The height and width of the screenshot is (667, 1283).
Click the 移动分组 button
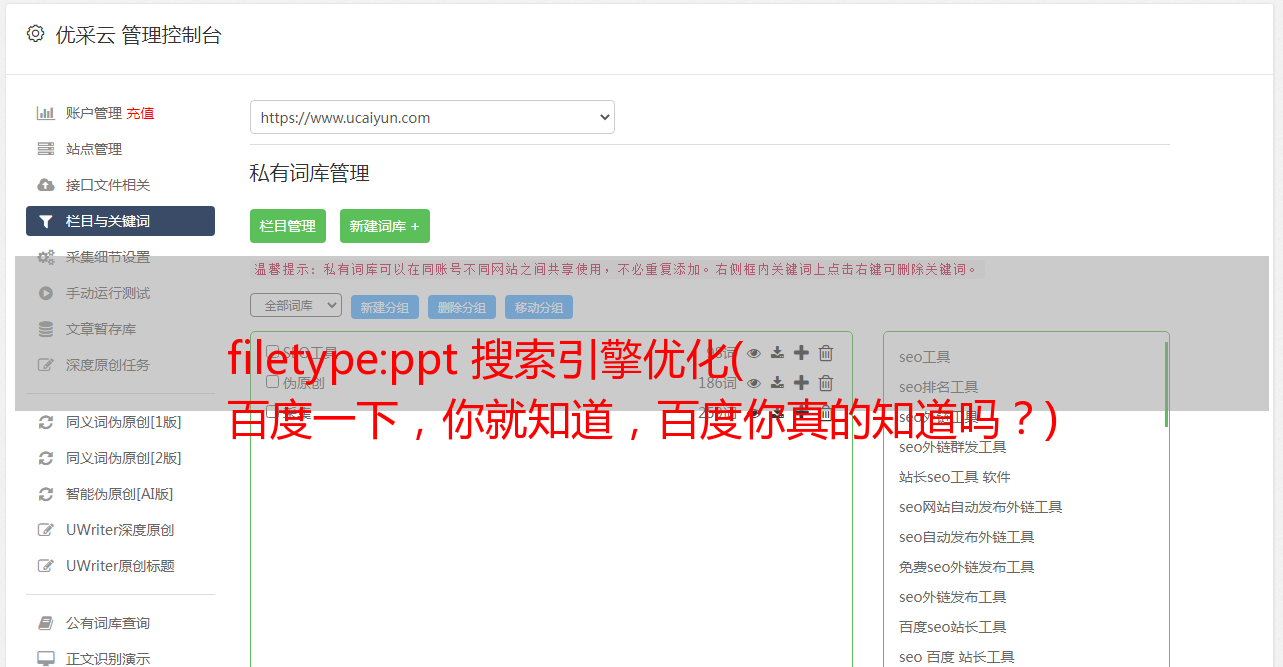[539, 307]
